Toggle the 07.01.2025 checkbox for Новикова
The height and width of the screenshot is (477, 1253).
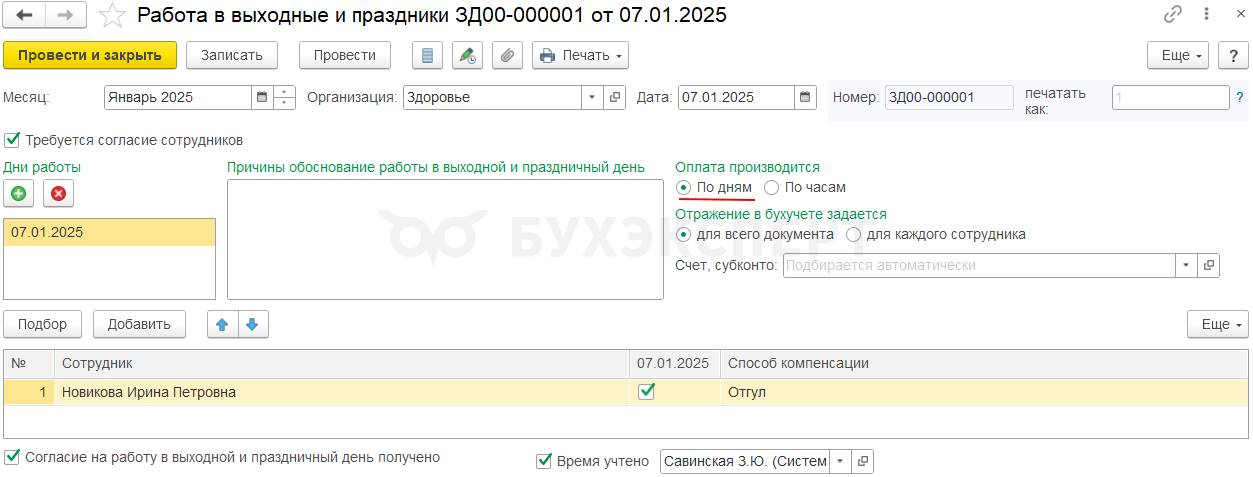pos(646,391)
